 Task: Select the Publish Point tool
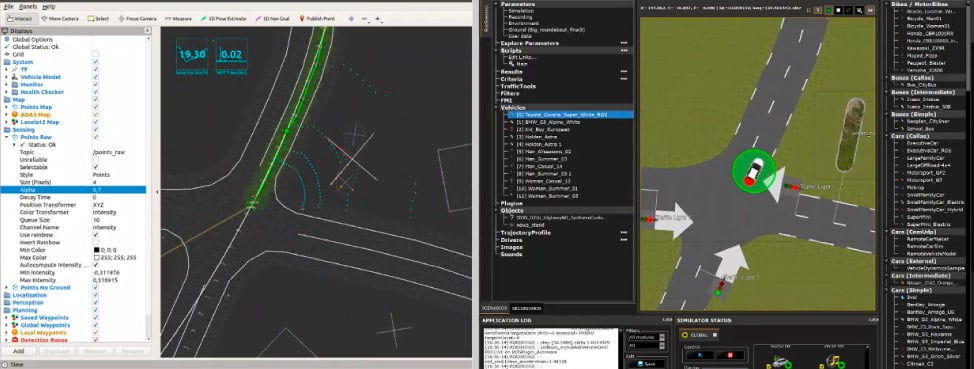pos(317,19)
